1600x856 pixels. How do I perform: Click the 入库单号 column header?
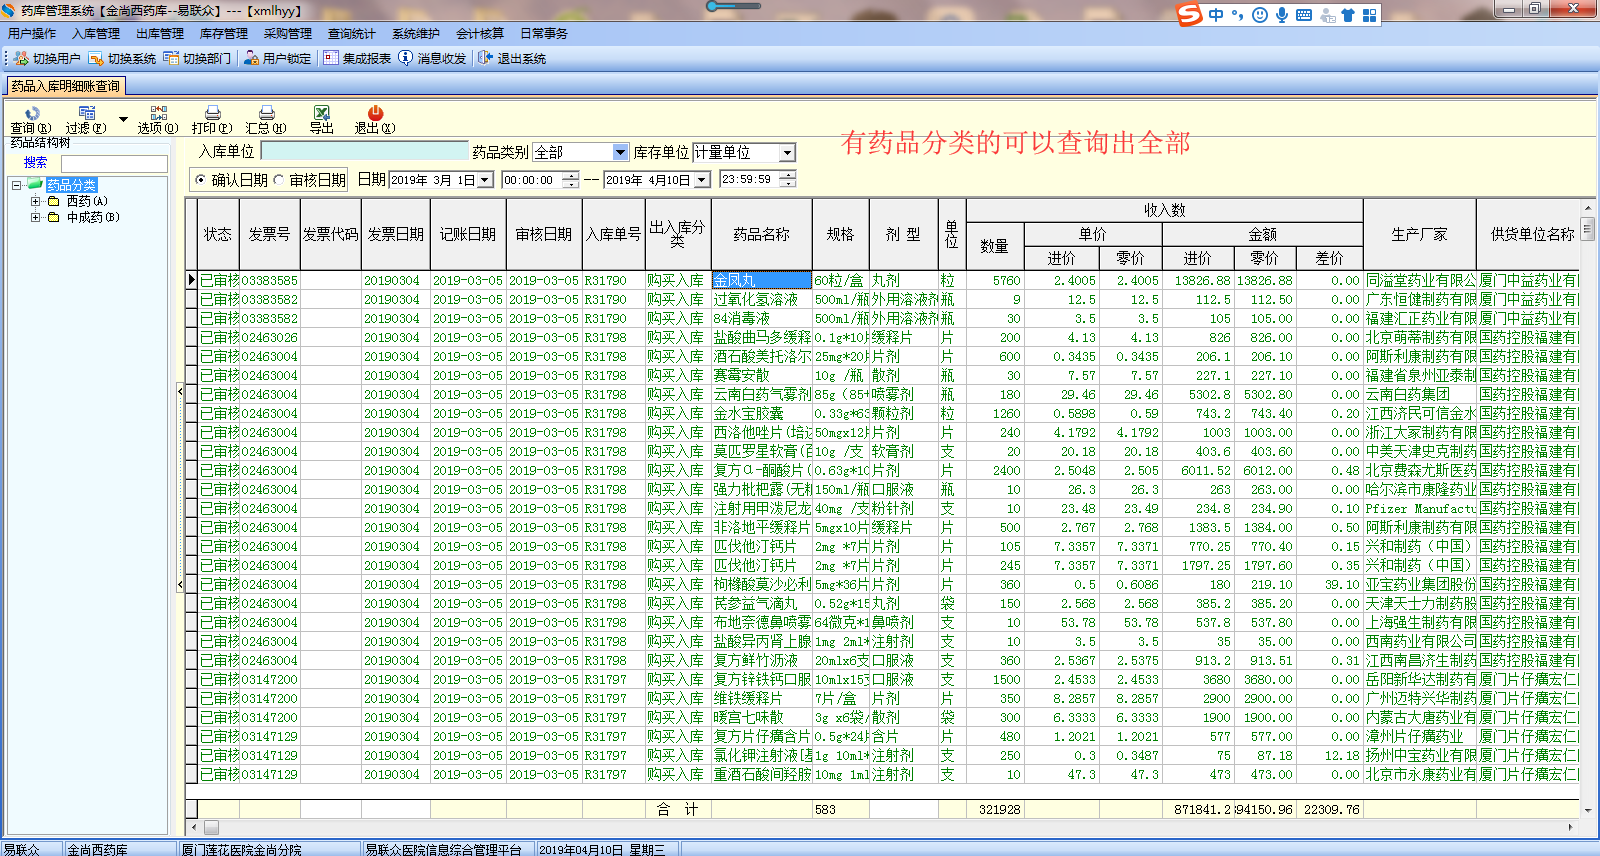[613, 234]
